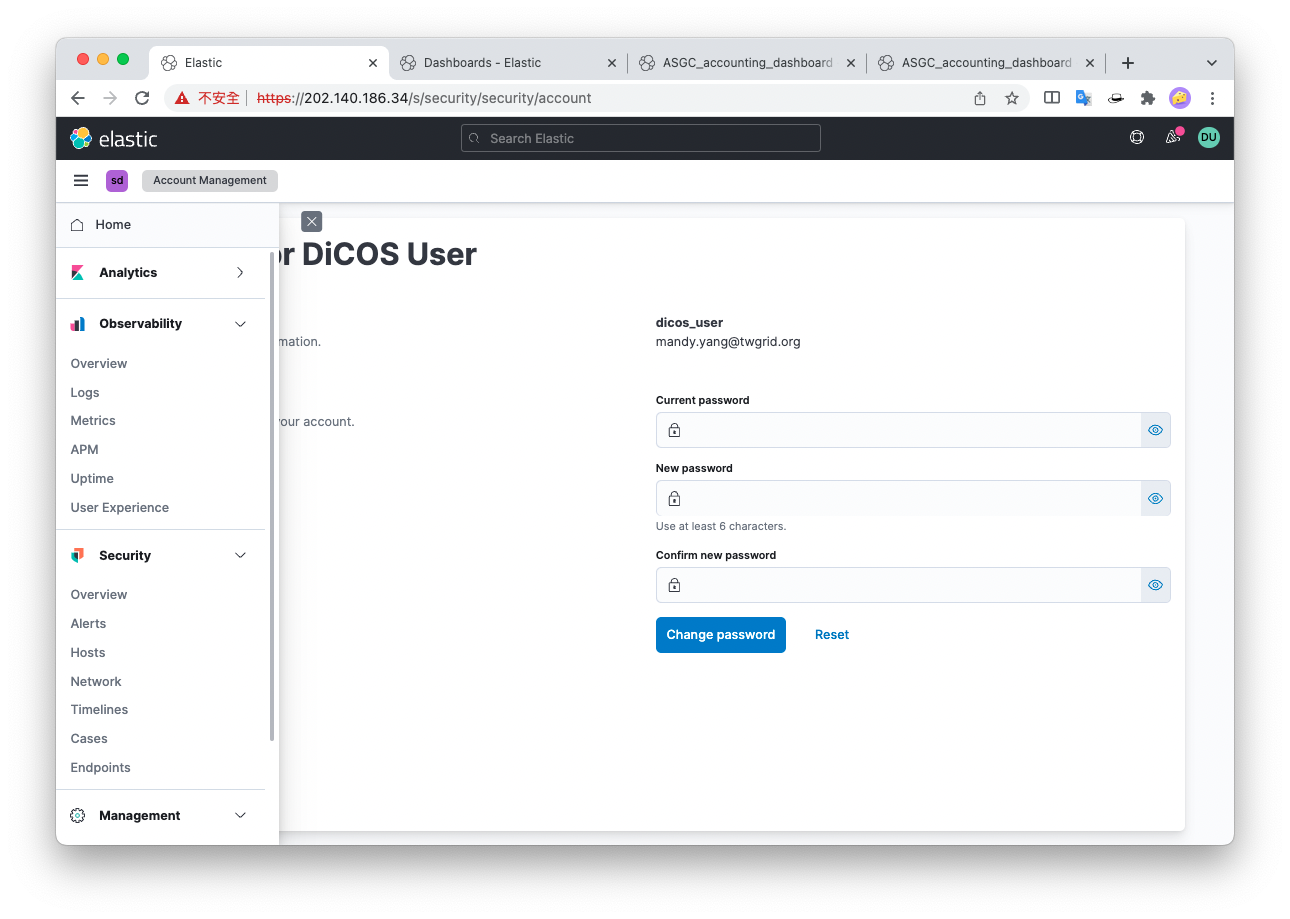This screenshot has height=919, width=1290.
Task: Click into the Confirm new password field
Action: (x=899, y=585)
